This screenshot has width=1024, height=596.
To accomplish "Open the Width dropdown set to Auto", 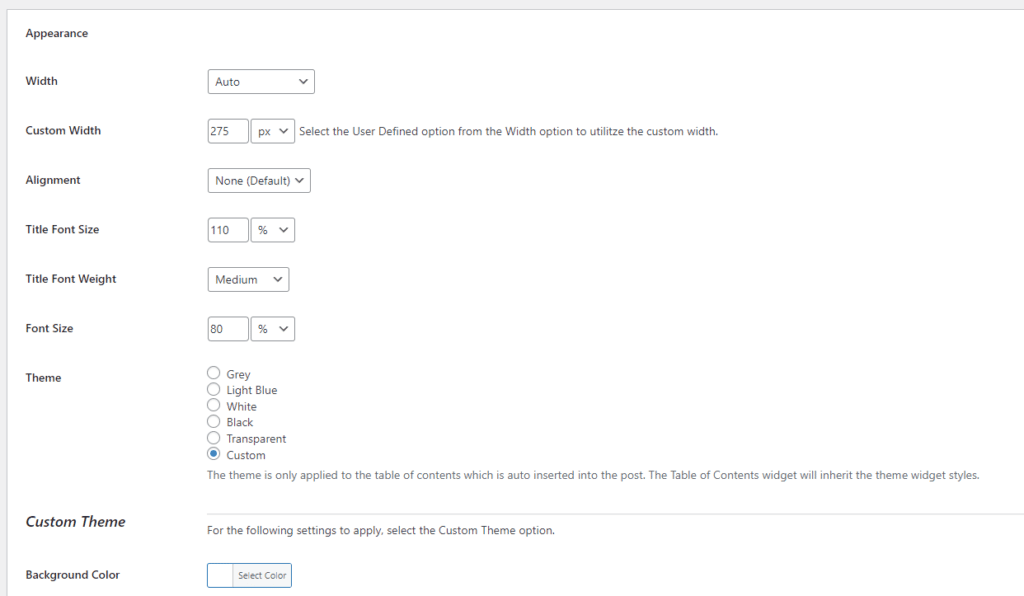I will pyautogui.click(x=261, y=82).
